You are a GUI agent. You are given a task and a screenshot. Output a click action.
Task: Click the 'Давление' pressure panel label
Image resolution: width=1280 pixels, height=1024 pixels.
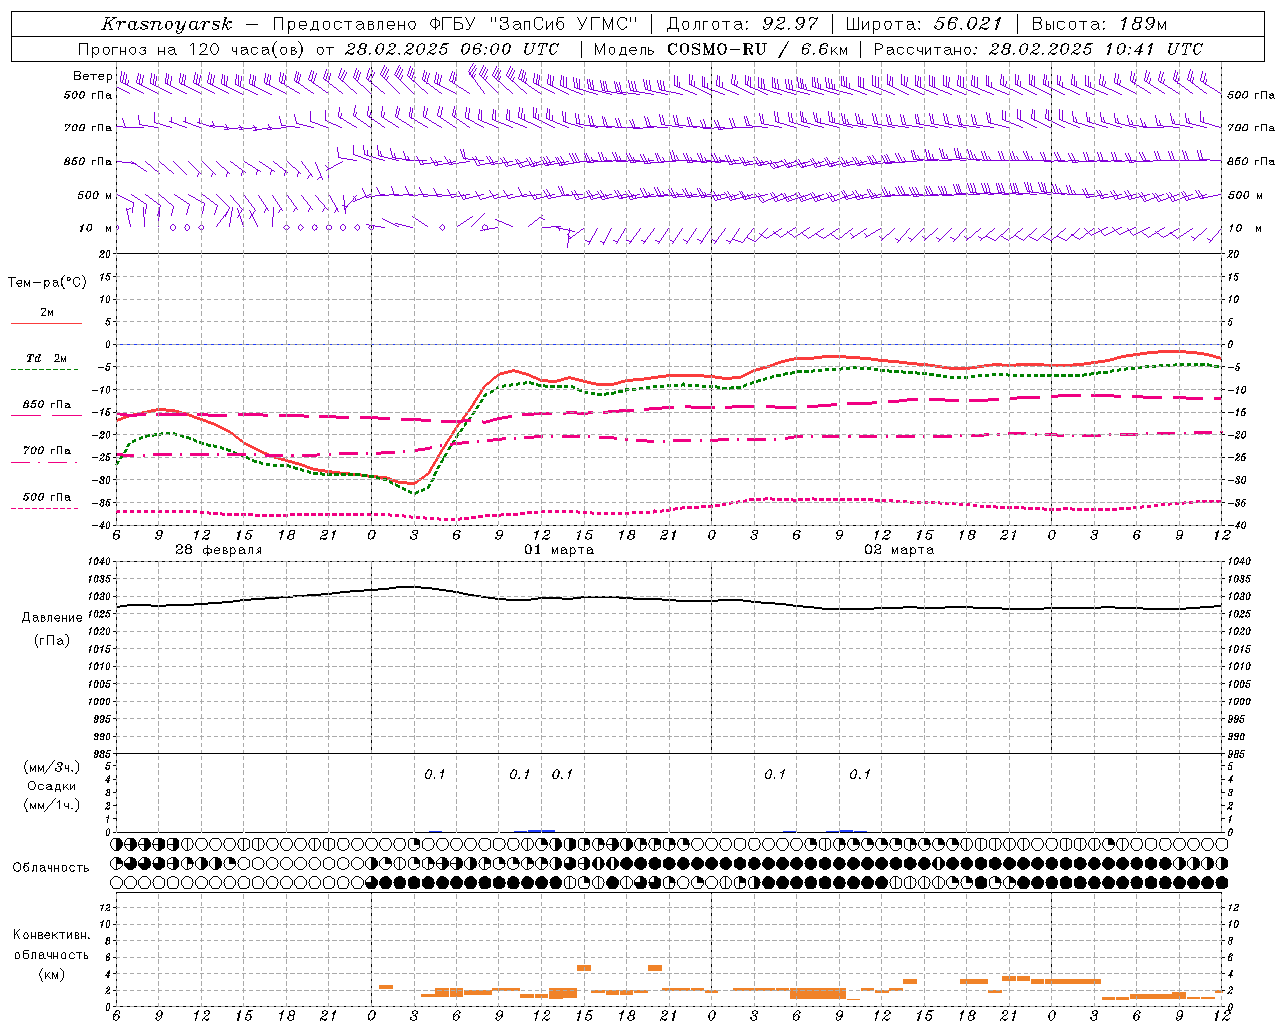pyautogui.click(x=52, y=618)
